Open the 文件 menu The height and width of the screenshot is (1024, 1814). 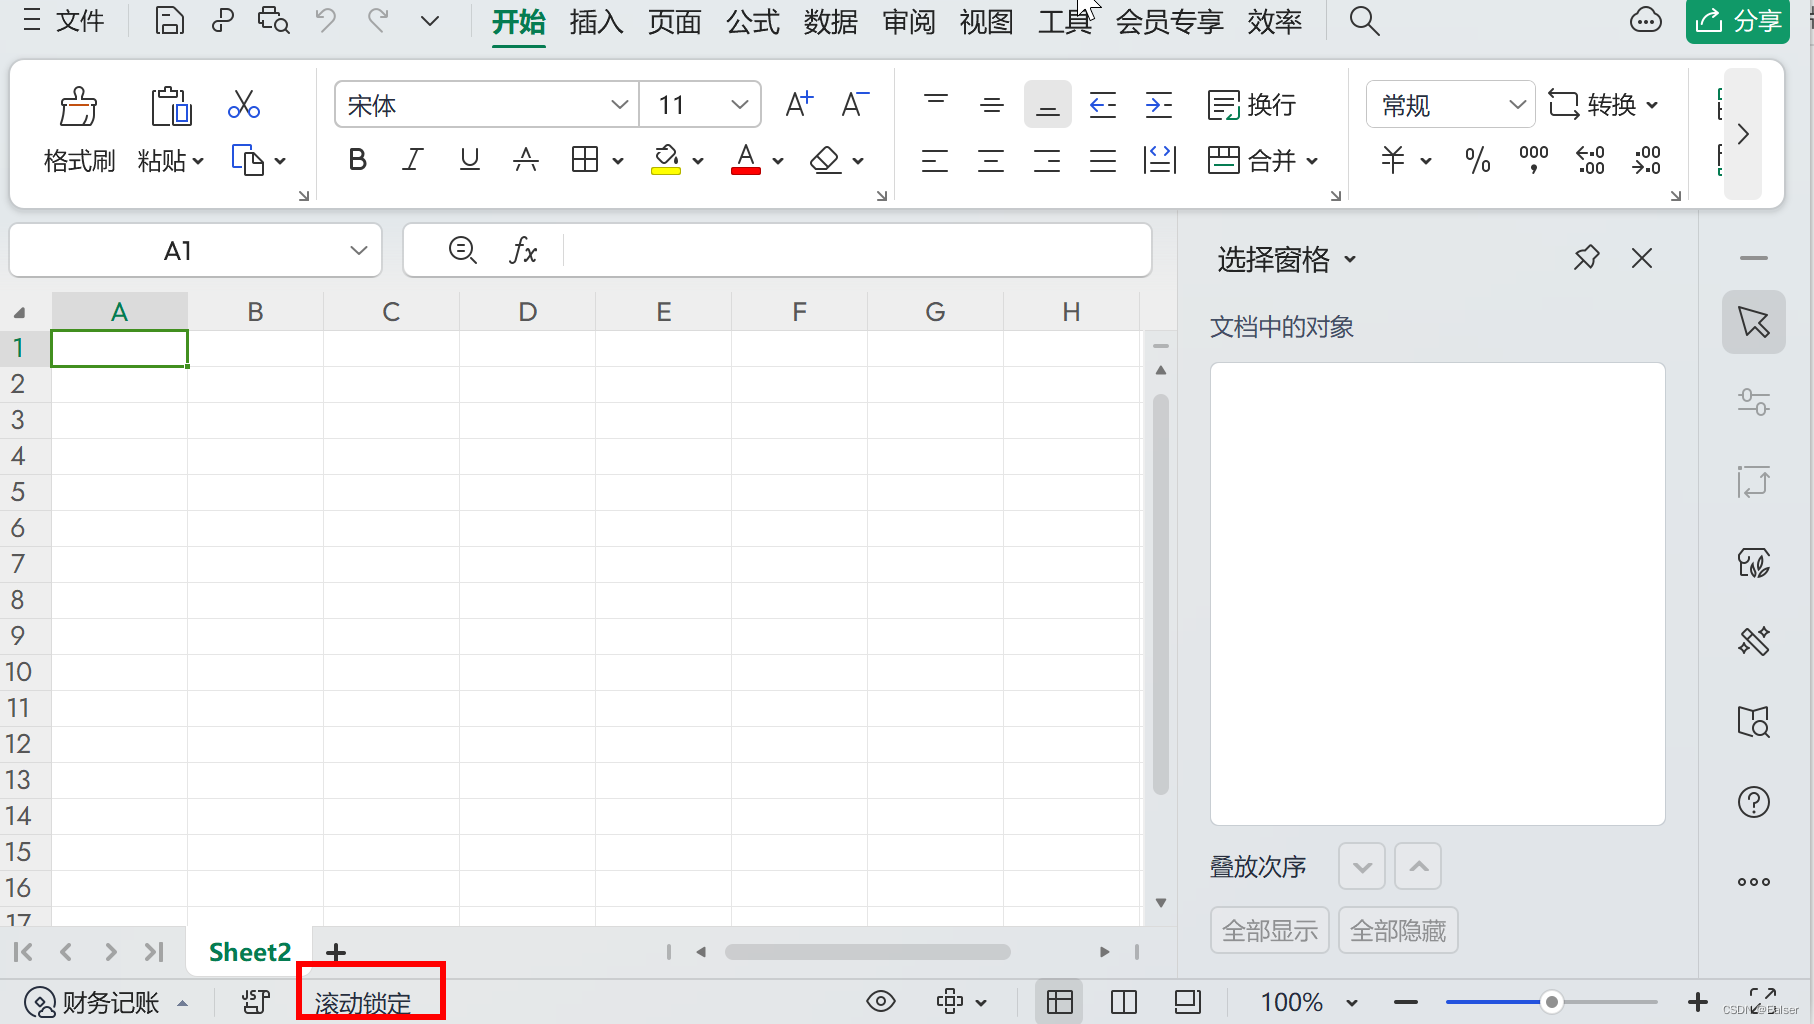coord(63,21)
